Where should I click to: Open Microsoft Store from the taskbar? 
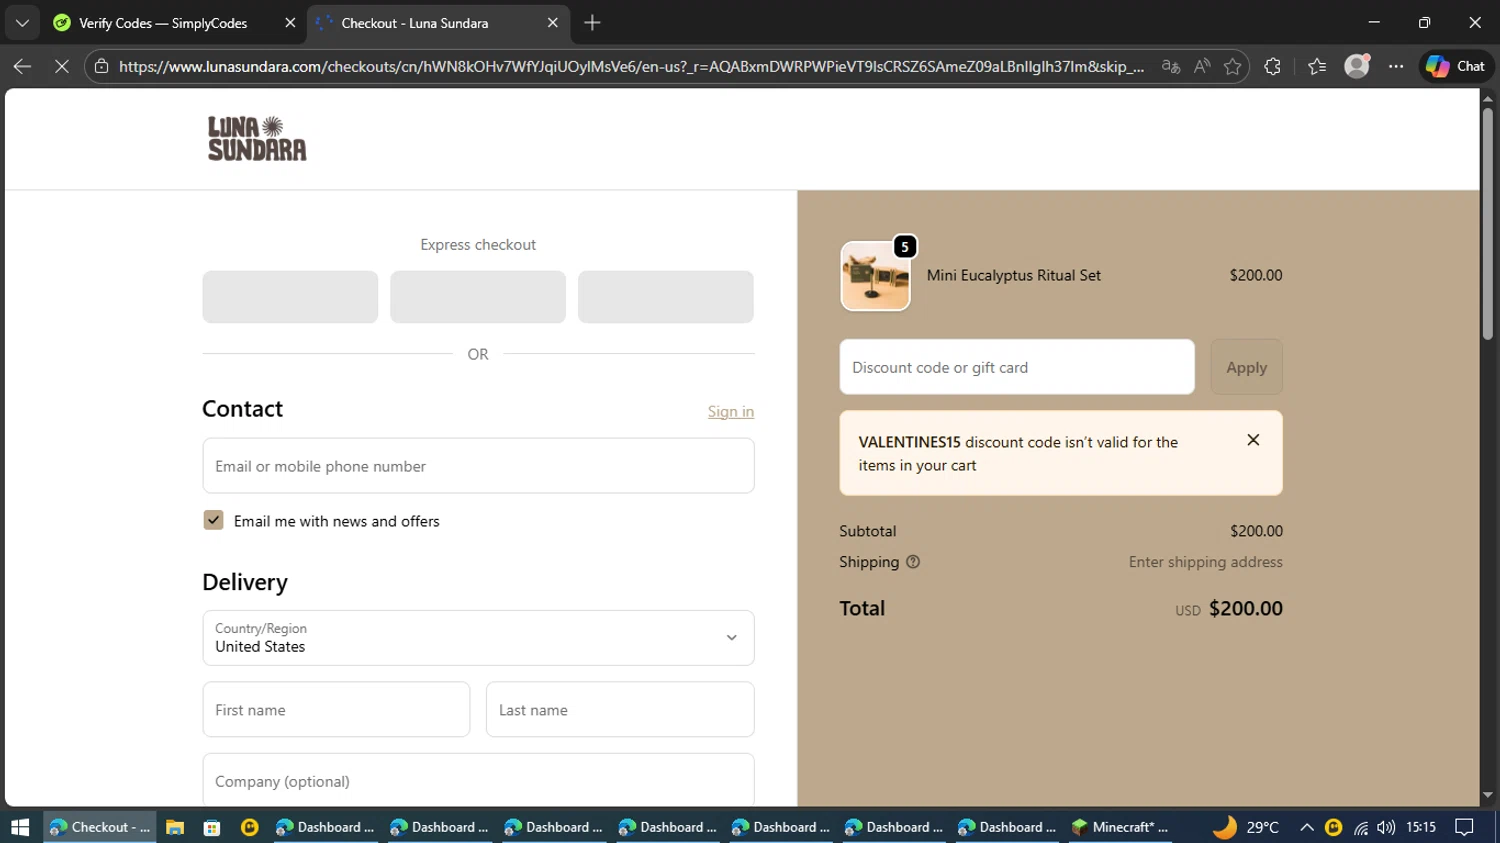click(212, 827)
